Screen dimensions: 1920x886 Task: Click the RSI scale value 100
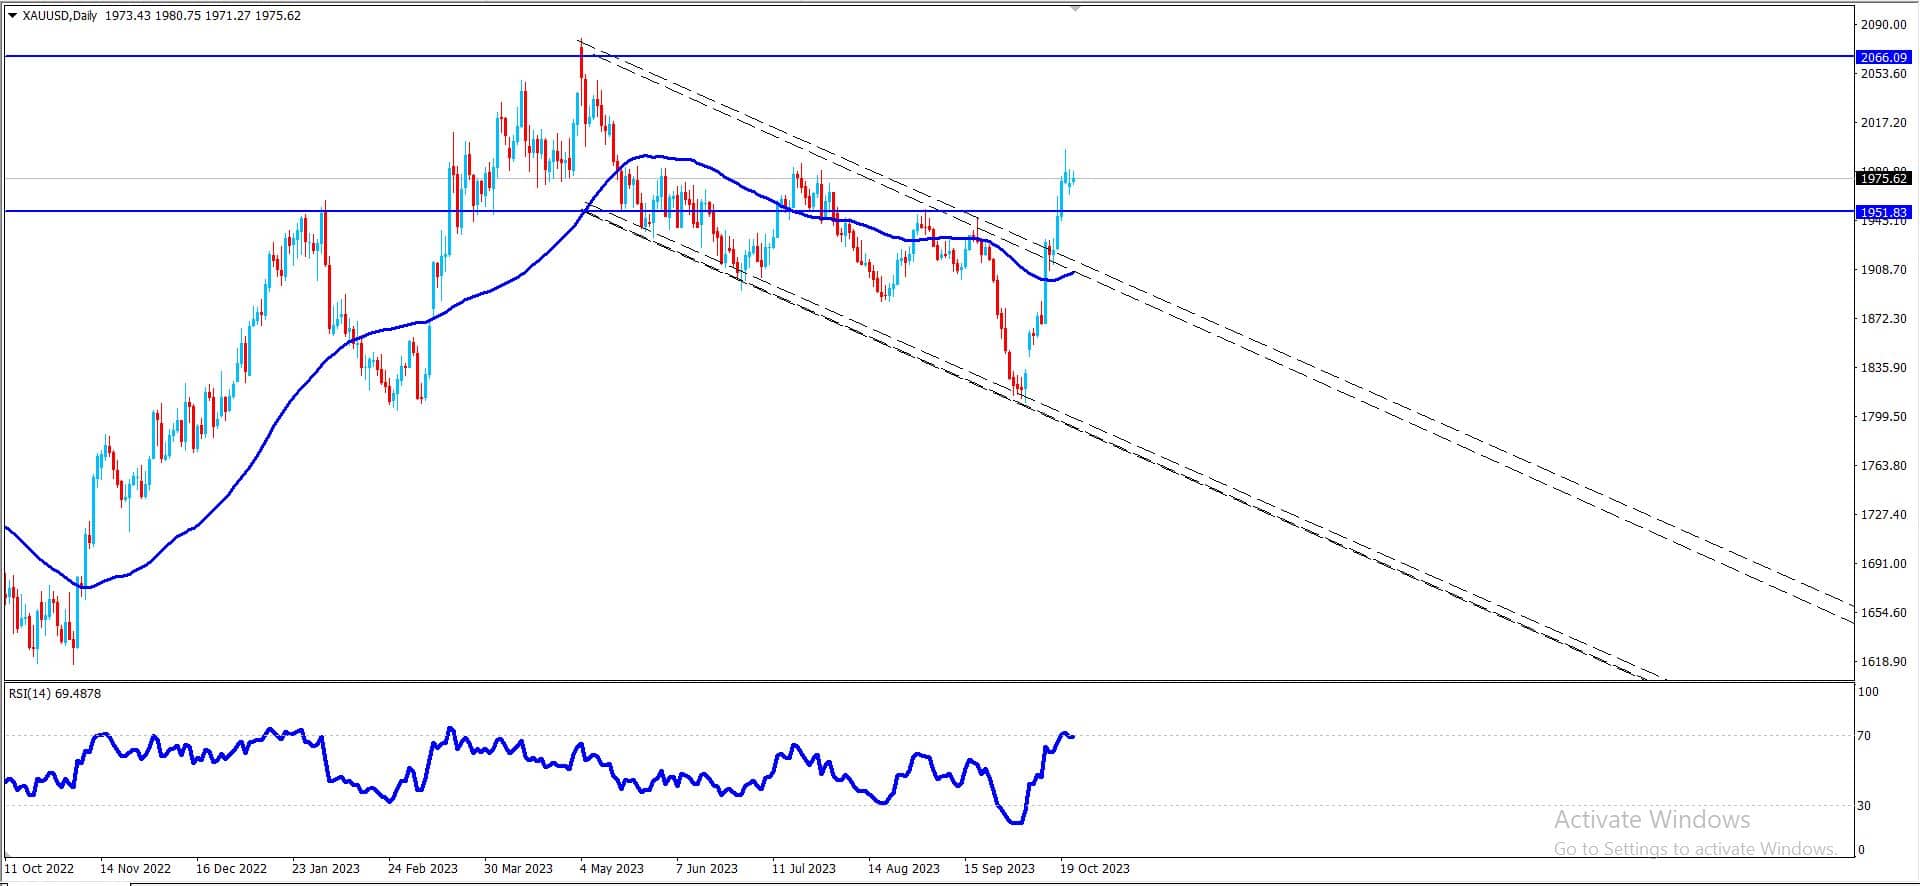(x=1868, y=691)
